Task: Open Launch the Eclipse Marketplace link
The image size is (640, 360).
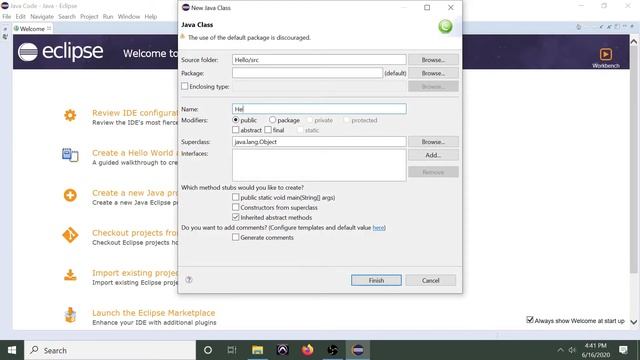Action: pos(153,313)
